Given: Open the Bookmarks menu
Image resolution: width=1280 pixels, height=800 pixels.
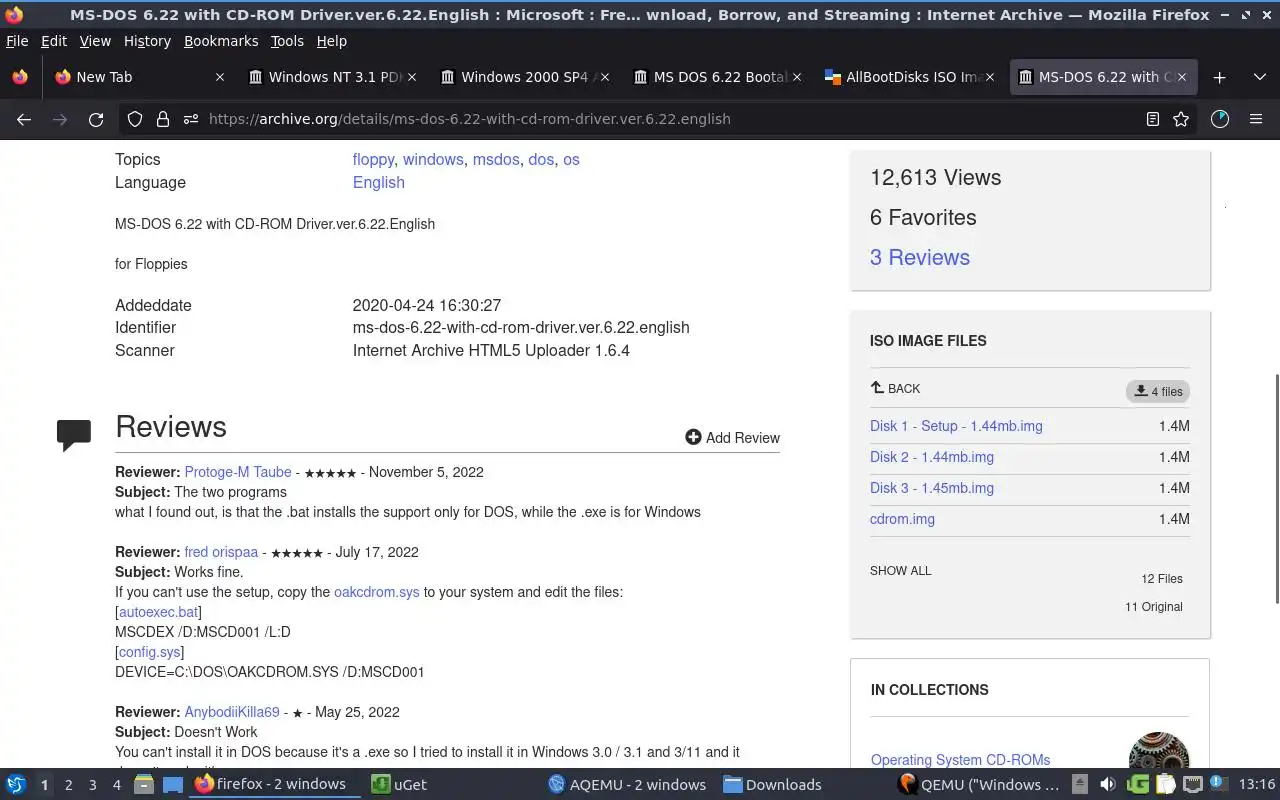Looking at the screenshot, I should (x=221, y=41).
